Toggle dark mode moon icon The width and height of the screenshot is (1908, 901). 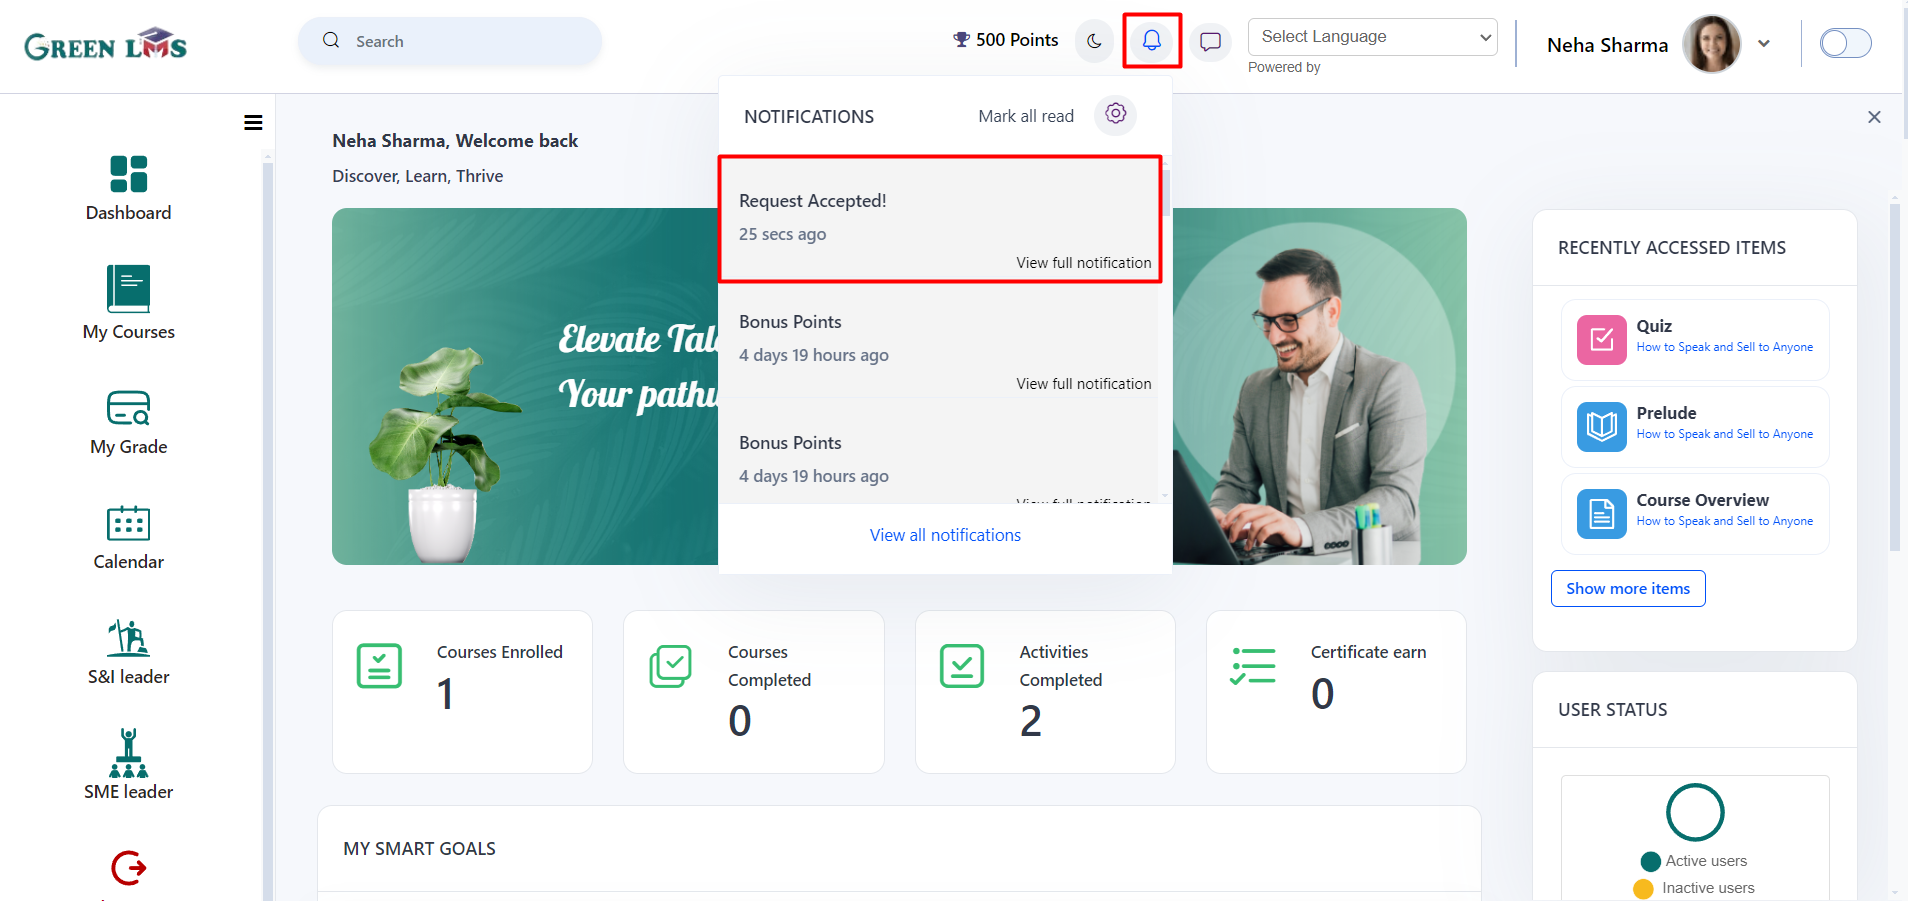1095,41
